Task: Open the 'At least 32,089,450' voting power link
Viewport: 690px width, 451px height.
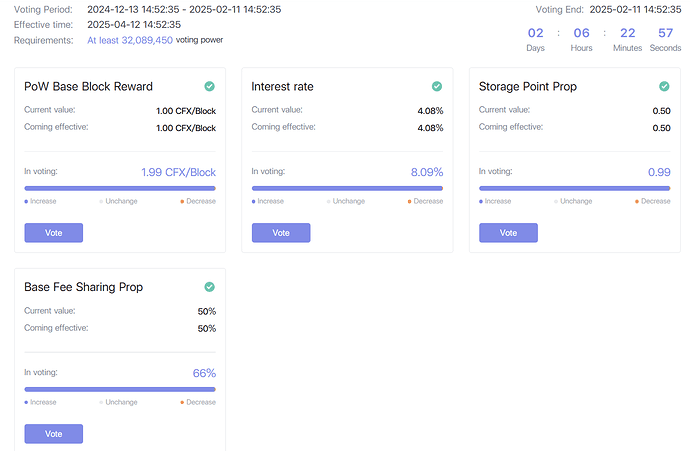Action: coord(130,40)
